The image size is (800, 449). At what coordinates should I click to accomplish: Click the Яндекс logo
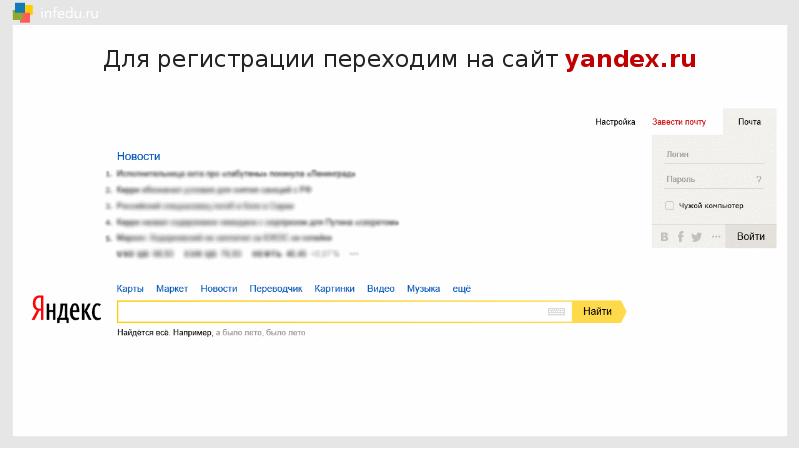(66, 309)
